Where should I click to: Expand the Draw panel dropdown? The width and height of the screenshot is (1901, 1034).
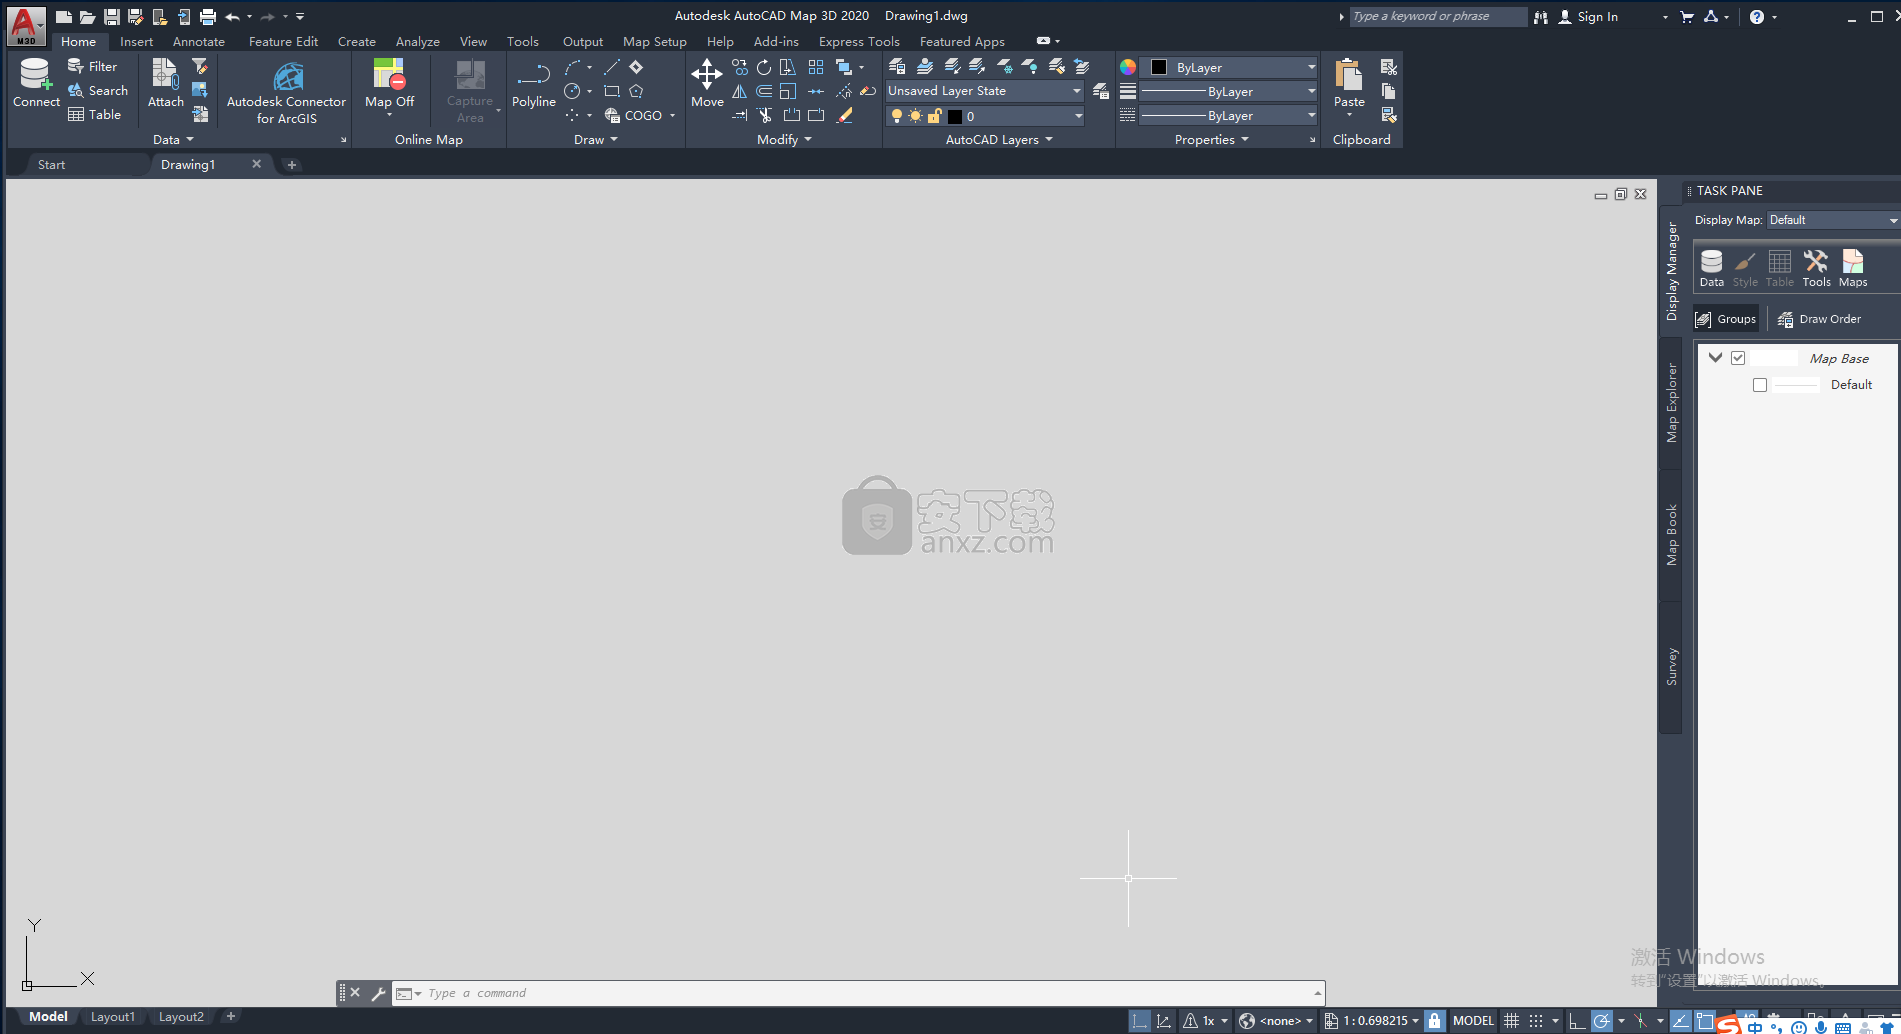(596, 140)
